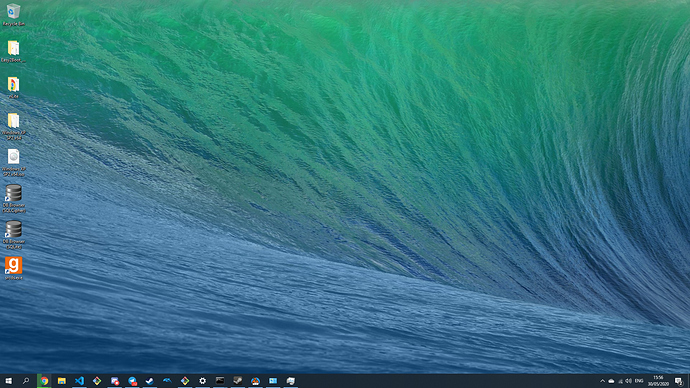
Task: Select DB Browser (SQLCipher) shortcut
Action: (14, 198)
